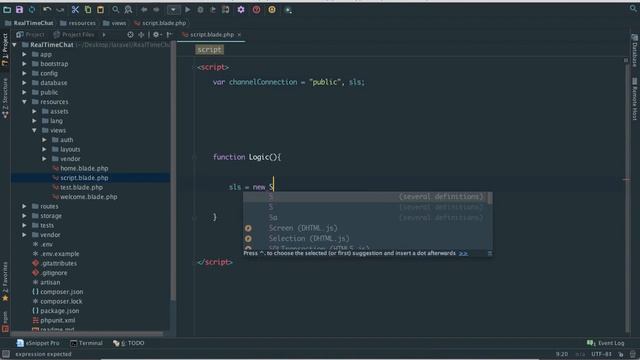Open the Database side panel

click(x=635, y=51)
